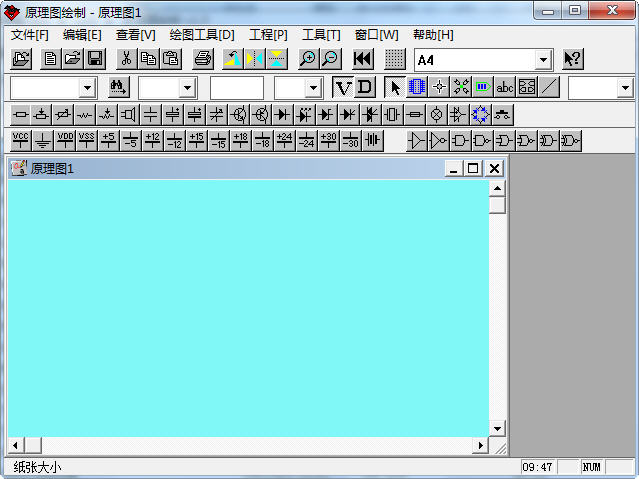Place a buffer gate symbol

tap(417, 141)
